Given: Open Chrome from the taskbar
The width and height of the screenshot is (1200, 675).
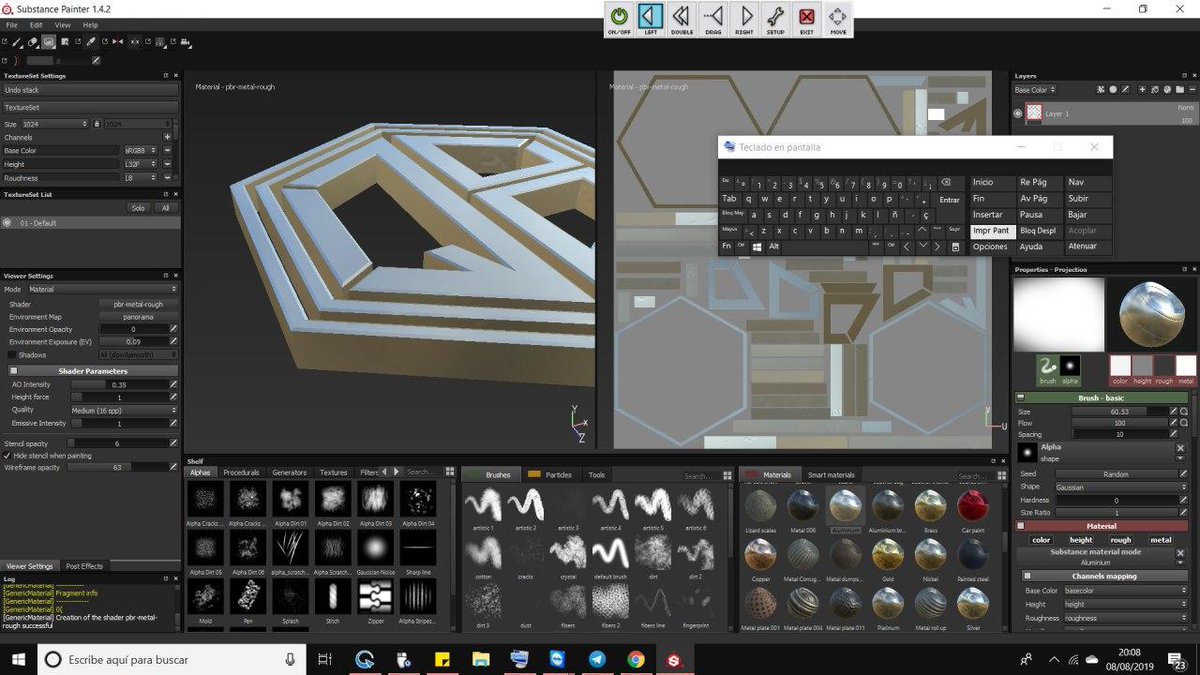Looking at the screenshot, I should click(636, 660).
